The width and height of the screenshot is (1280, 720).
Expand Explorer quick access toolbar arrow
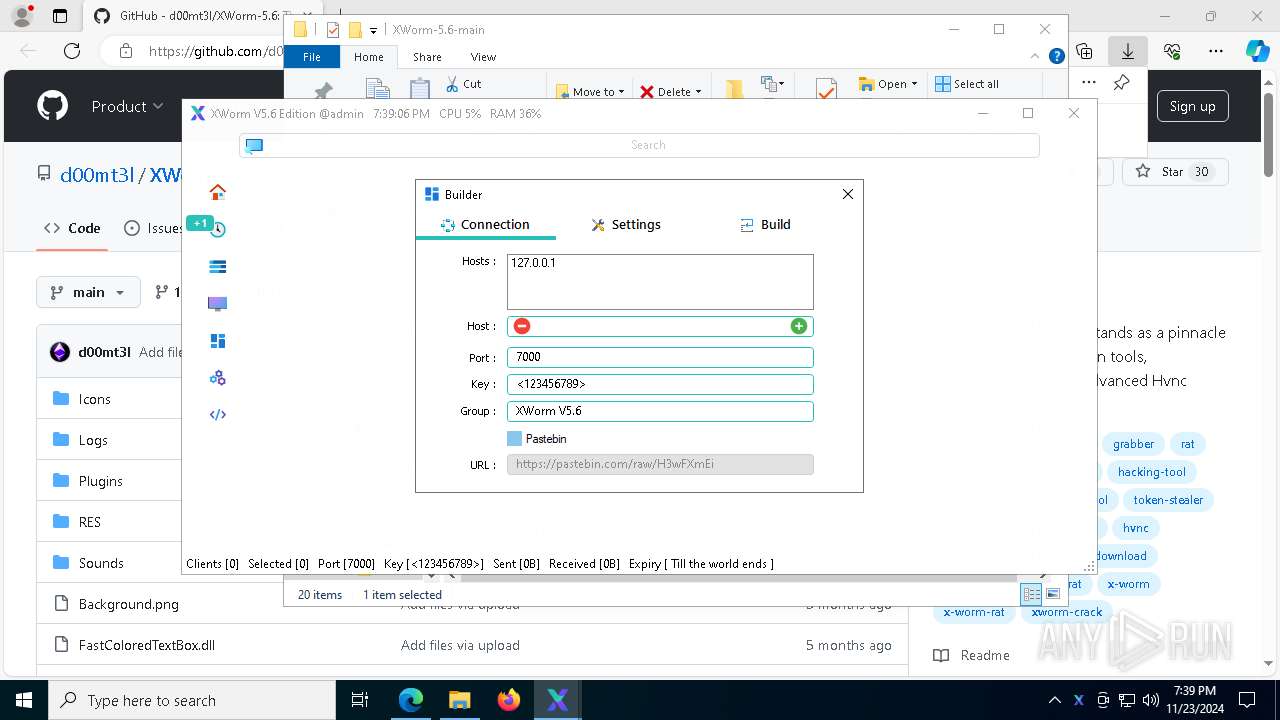click(x=373, y=31)
